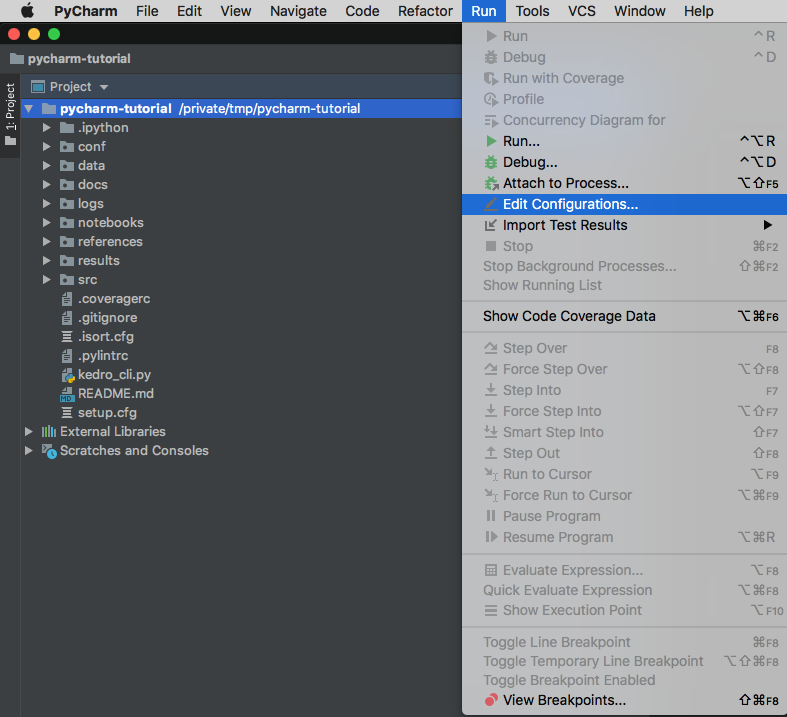Open the Refactor menu

[x=425, y=11]
